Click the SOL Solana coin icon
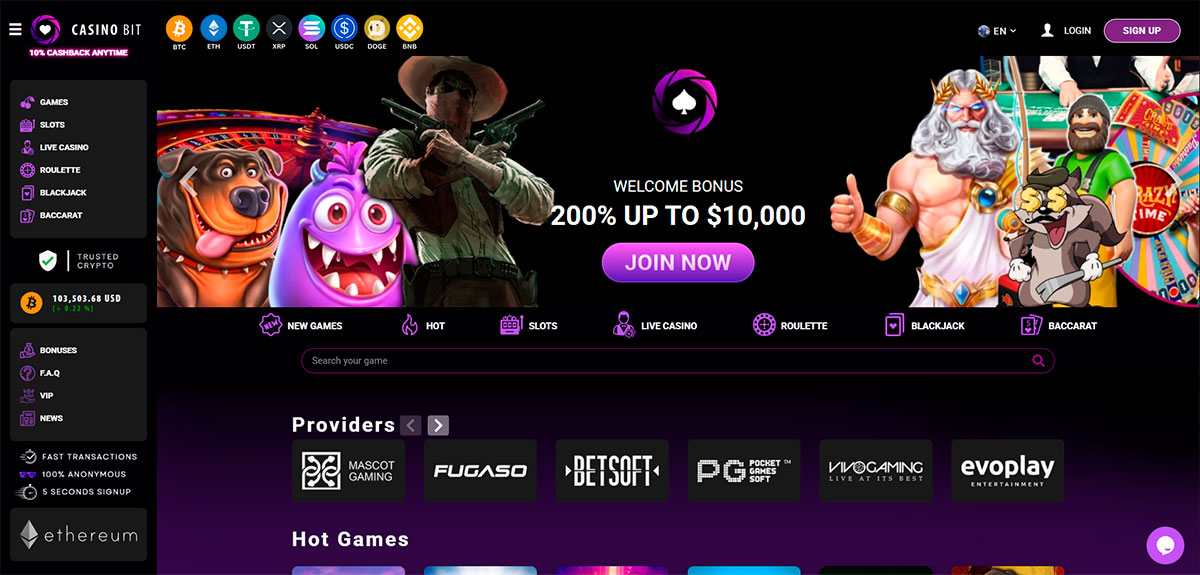Image resolution: width=1200 pixels, height=575 pixels. pyautogui.click(x=311, y=28)
